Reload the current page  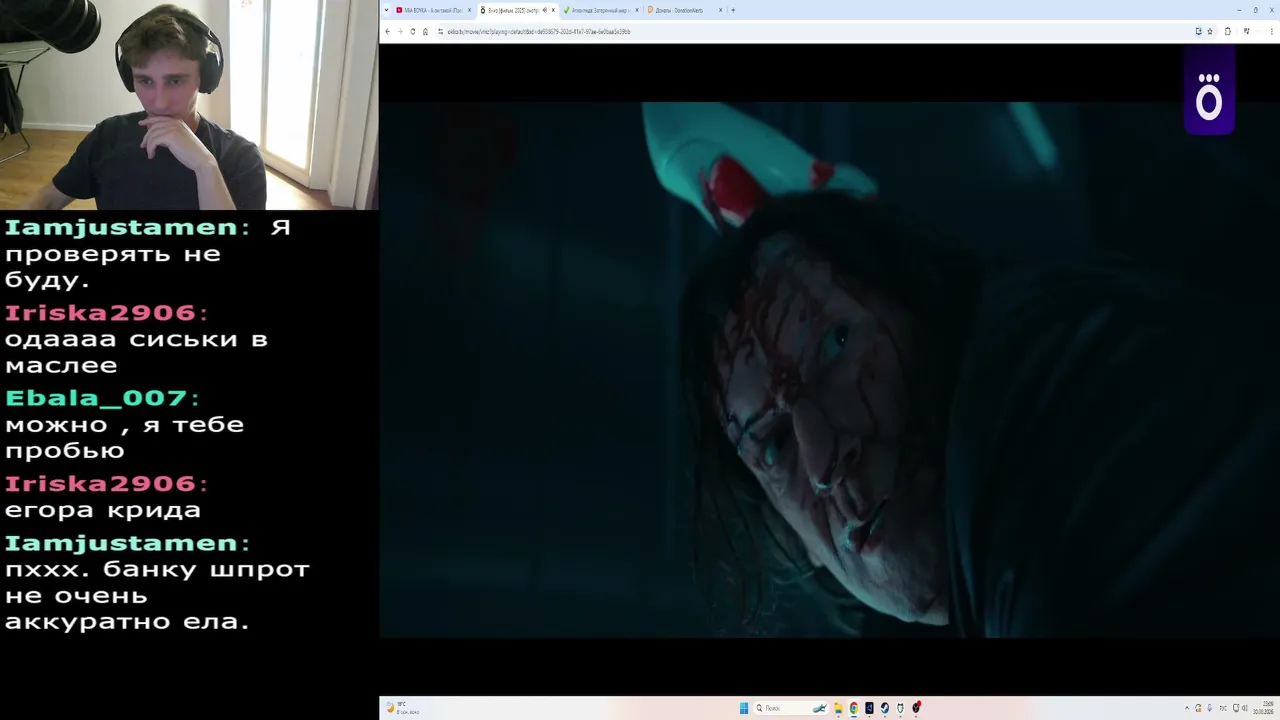pyautogui.click(x=413, y=31)
